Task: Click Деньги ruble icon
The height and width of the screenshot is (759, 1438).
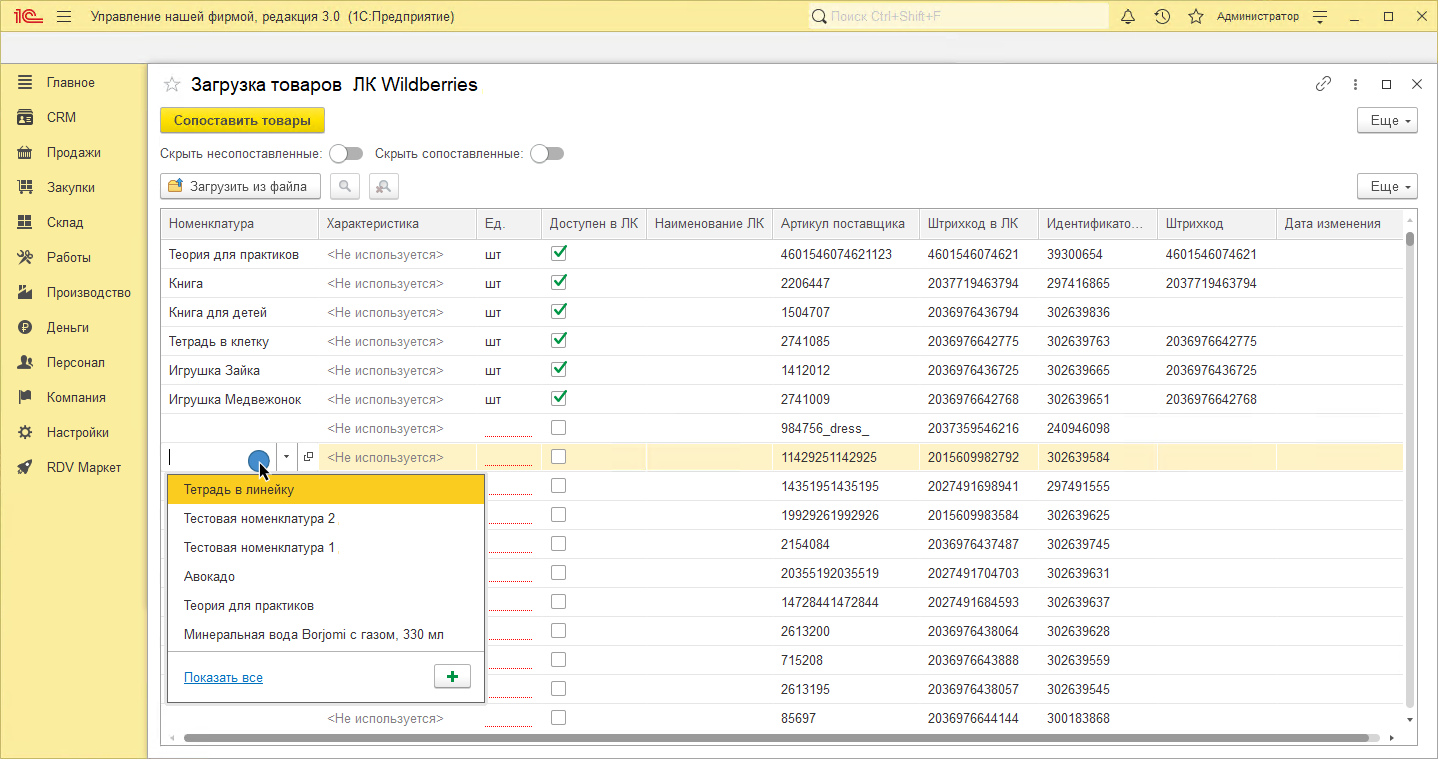Action: click(x=25, y=327)
